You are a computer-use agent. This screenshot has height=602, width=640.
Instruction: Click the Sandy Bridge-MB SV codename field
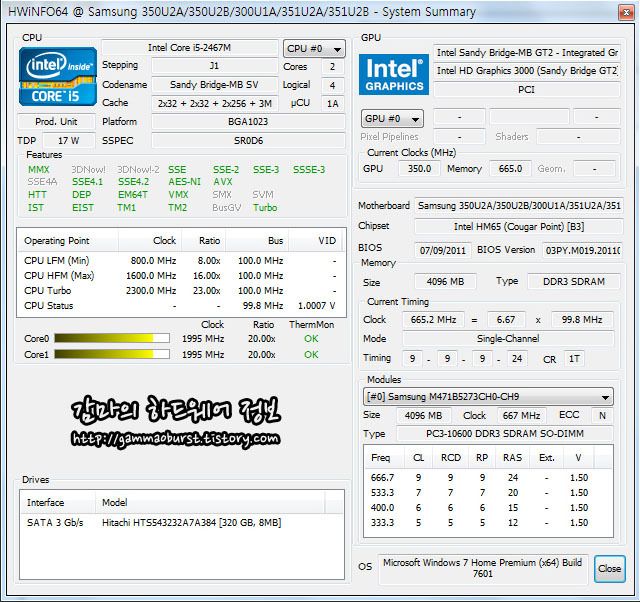coord(214,84)
